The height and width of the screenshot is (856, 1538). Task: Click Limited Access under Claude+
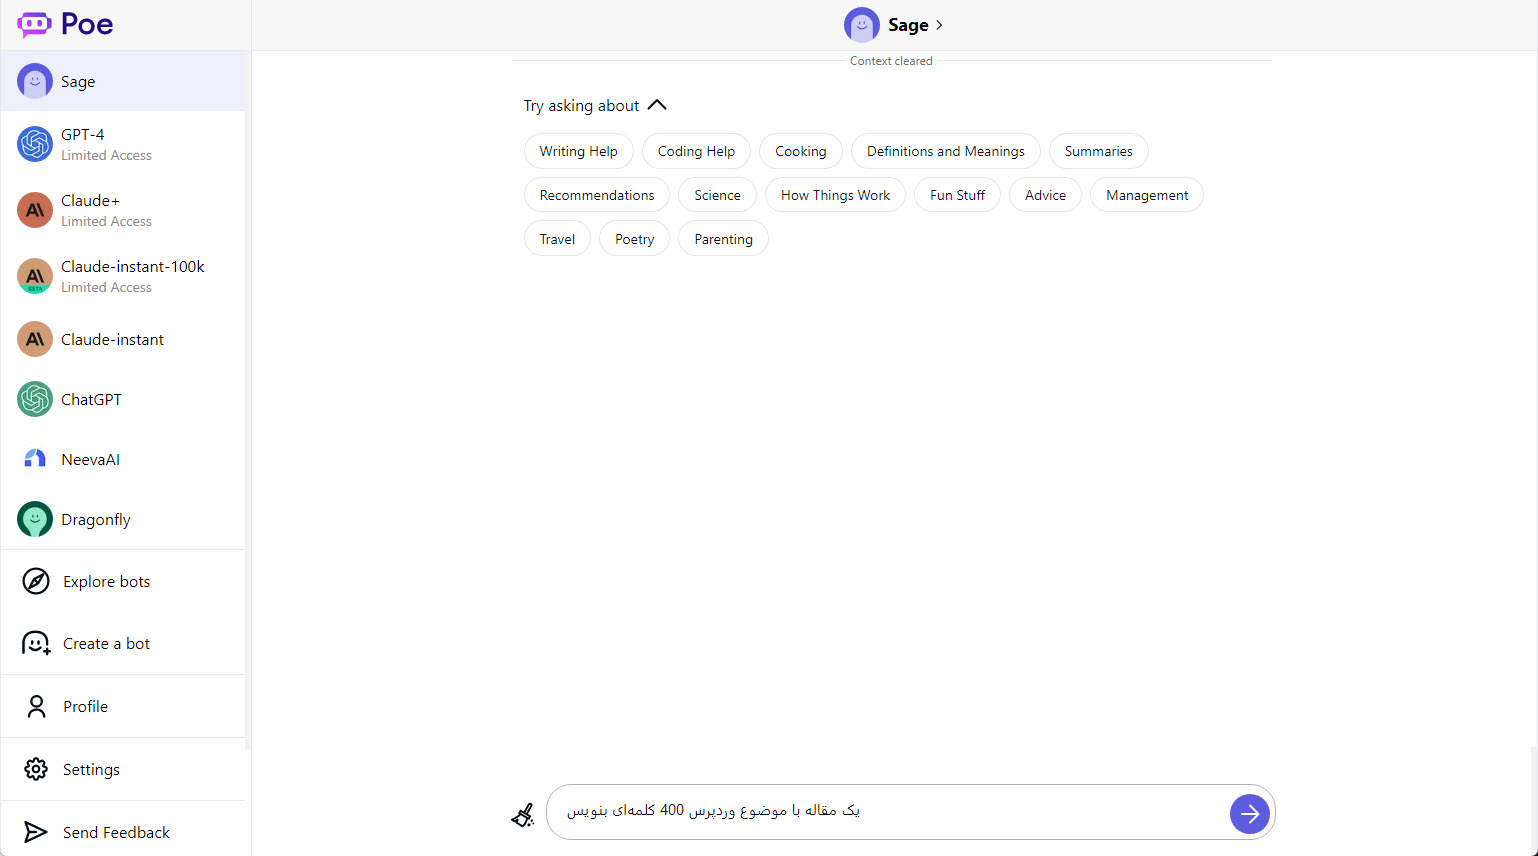[106, 221]
